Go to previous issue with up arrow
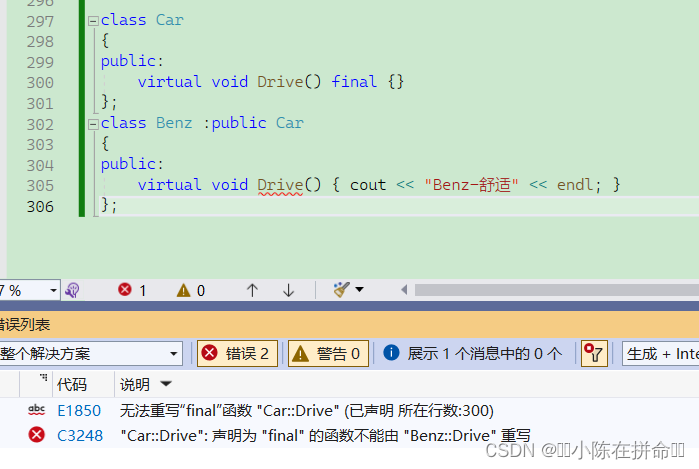 (x=252, y=291)
